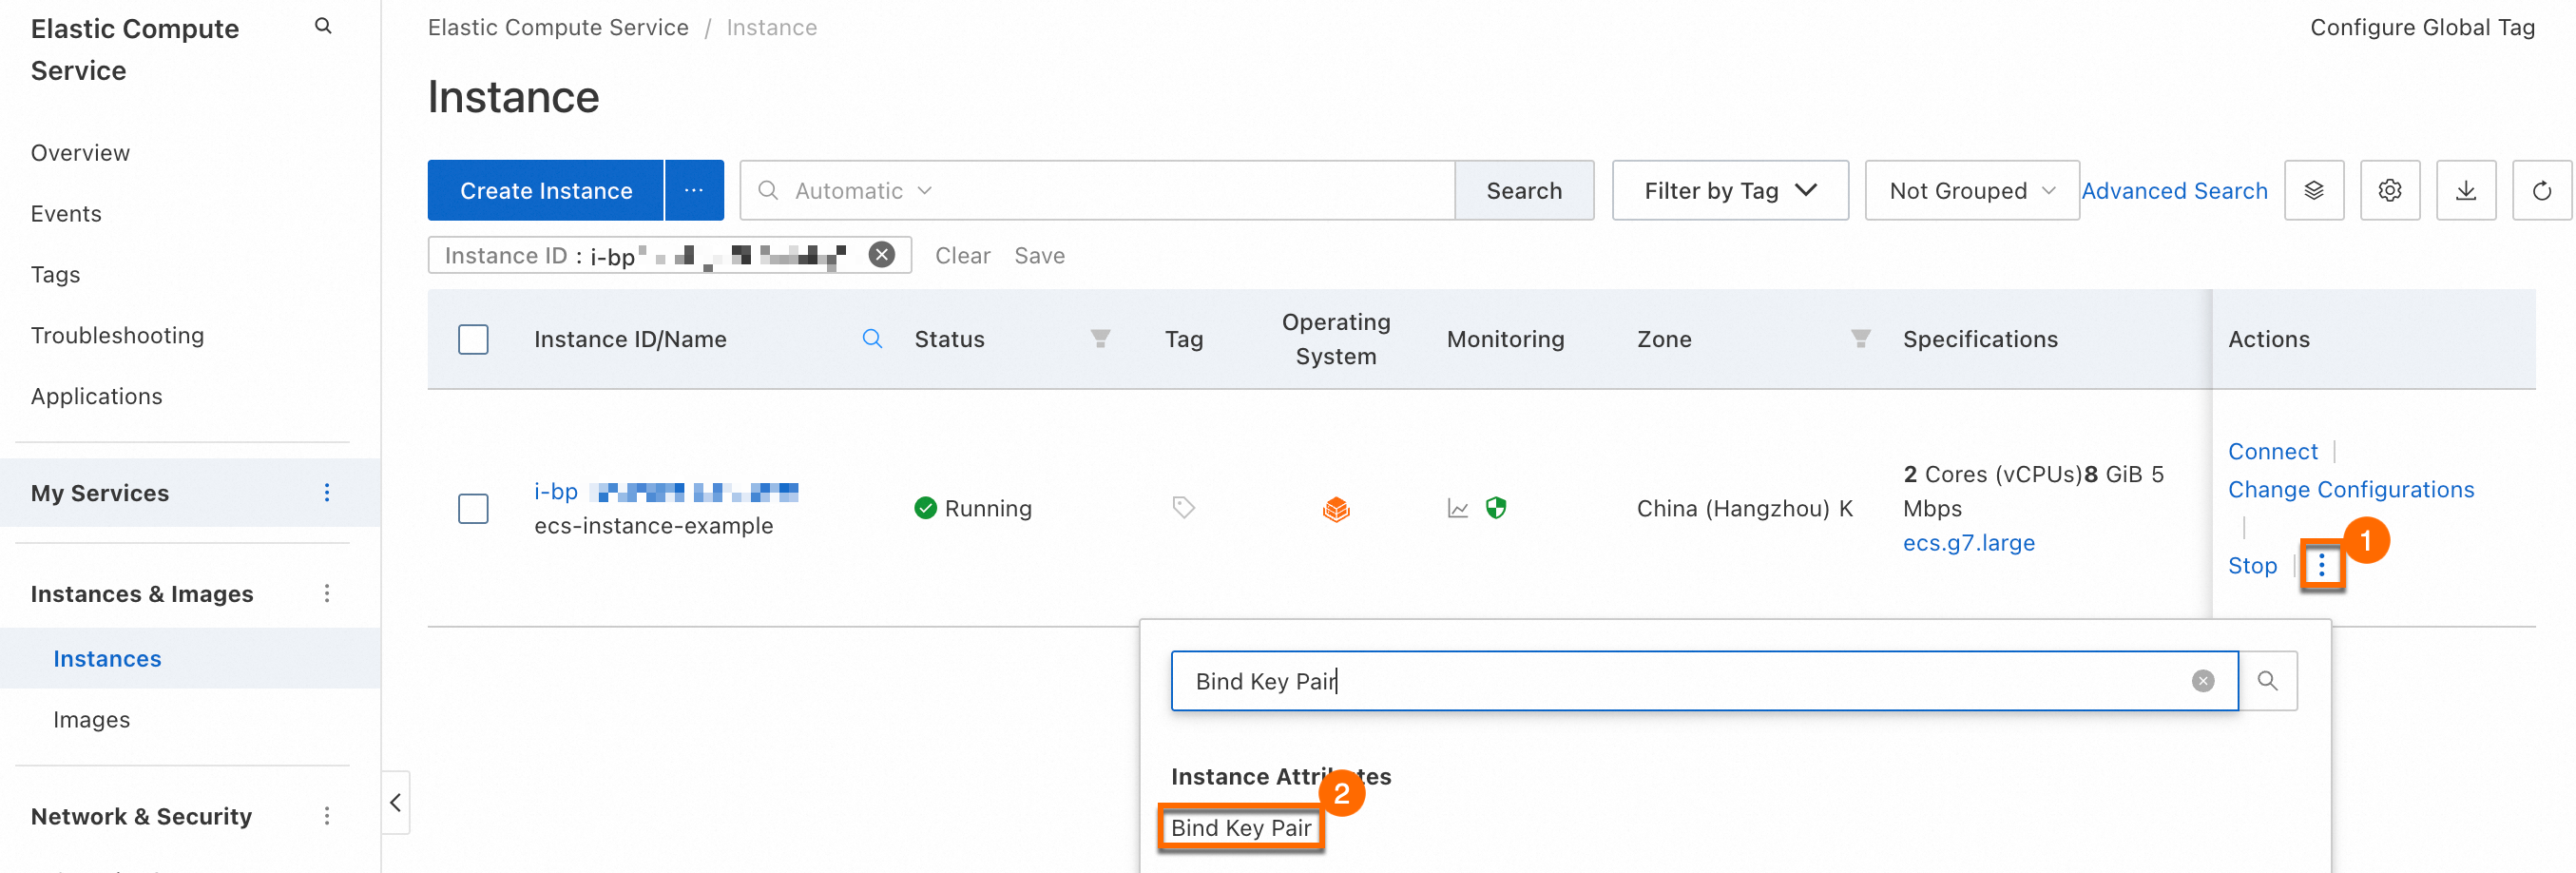
Task: Click the Connect action link
Action: tap(2272, 451)
